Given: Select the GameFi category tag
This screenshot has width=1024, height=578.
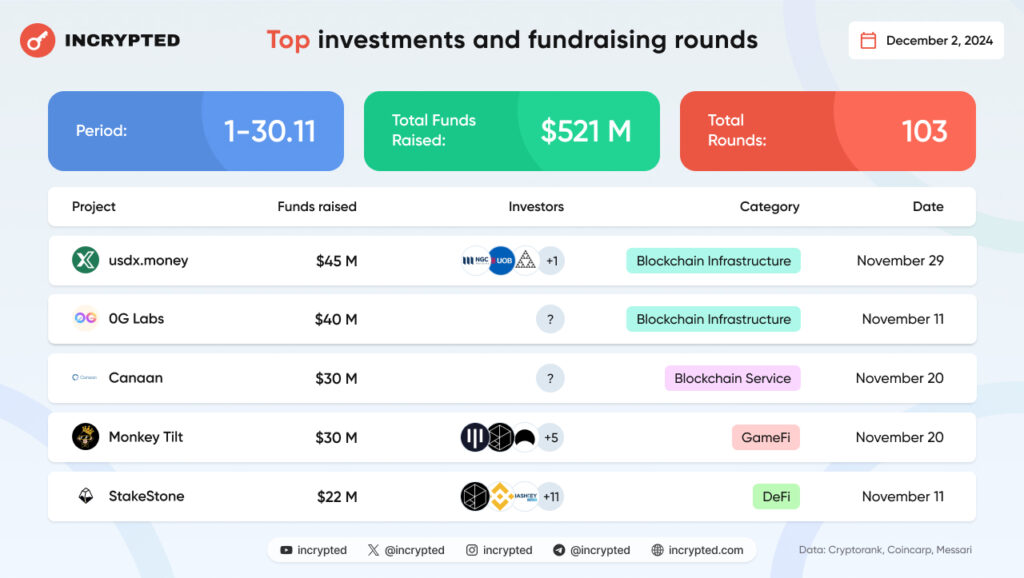Looking at the screenshot, I should (x=766, y=437).
